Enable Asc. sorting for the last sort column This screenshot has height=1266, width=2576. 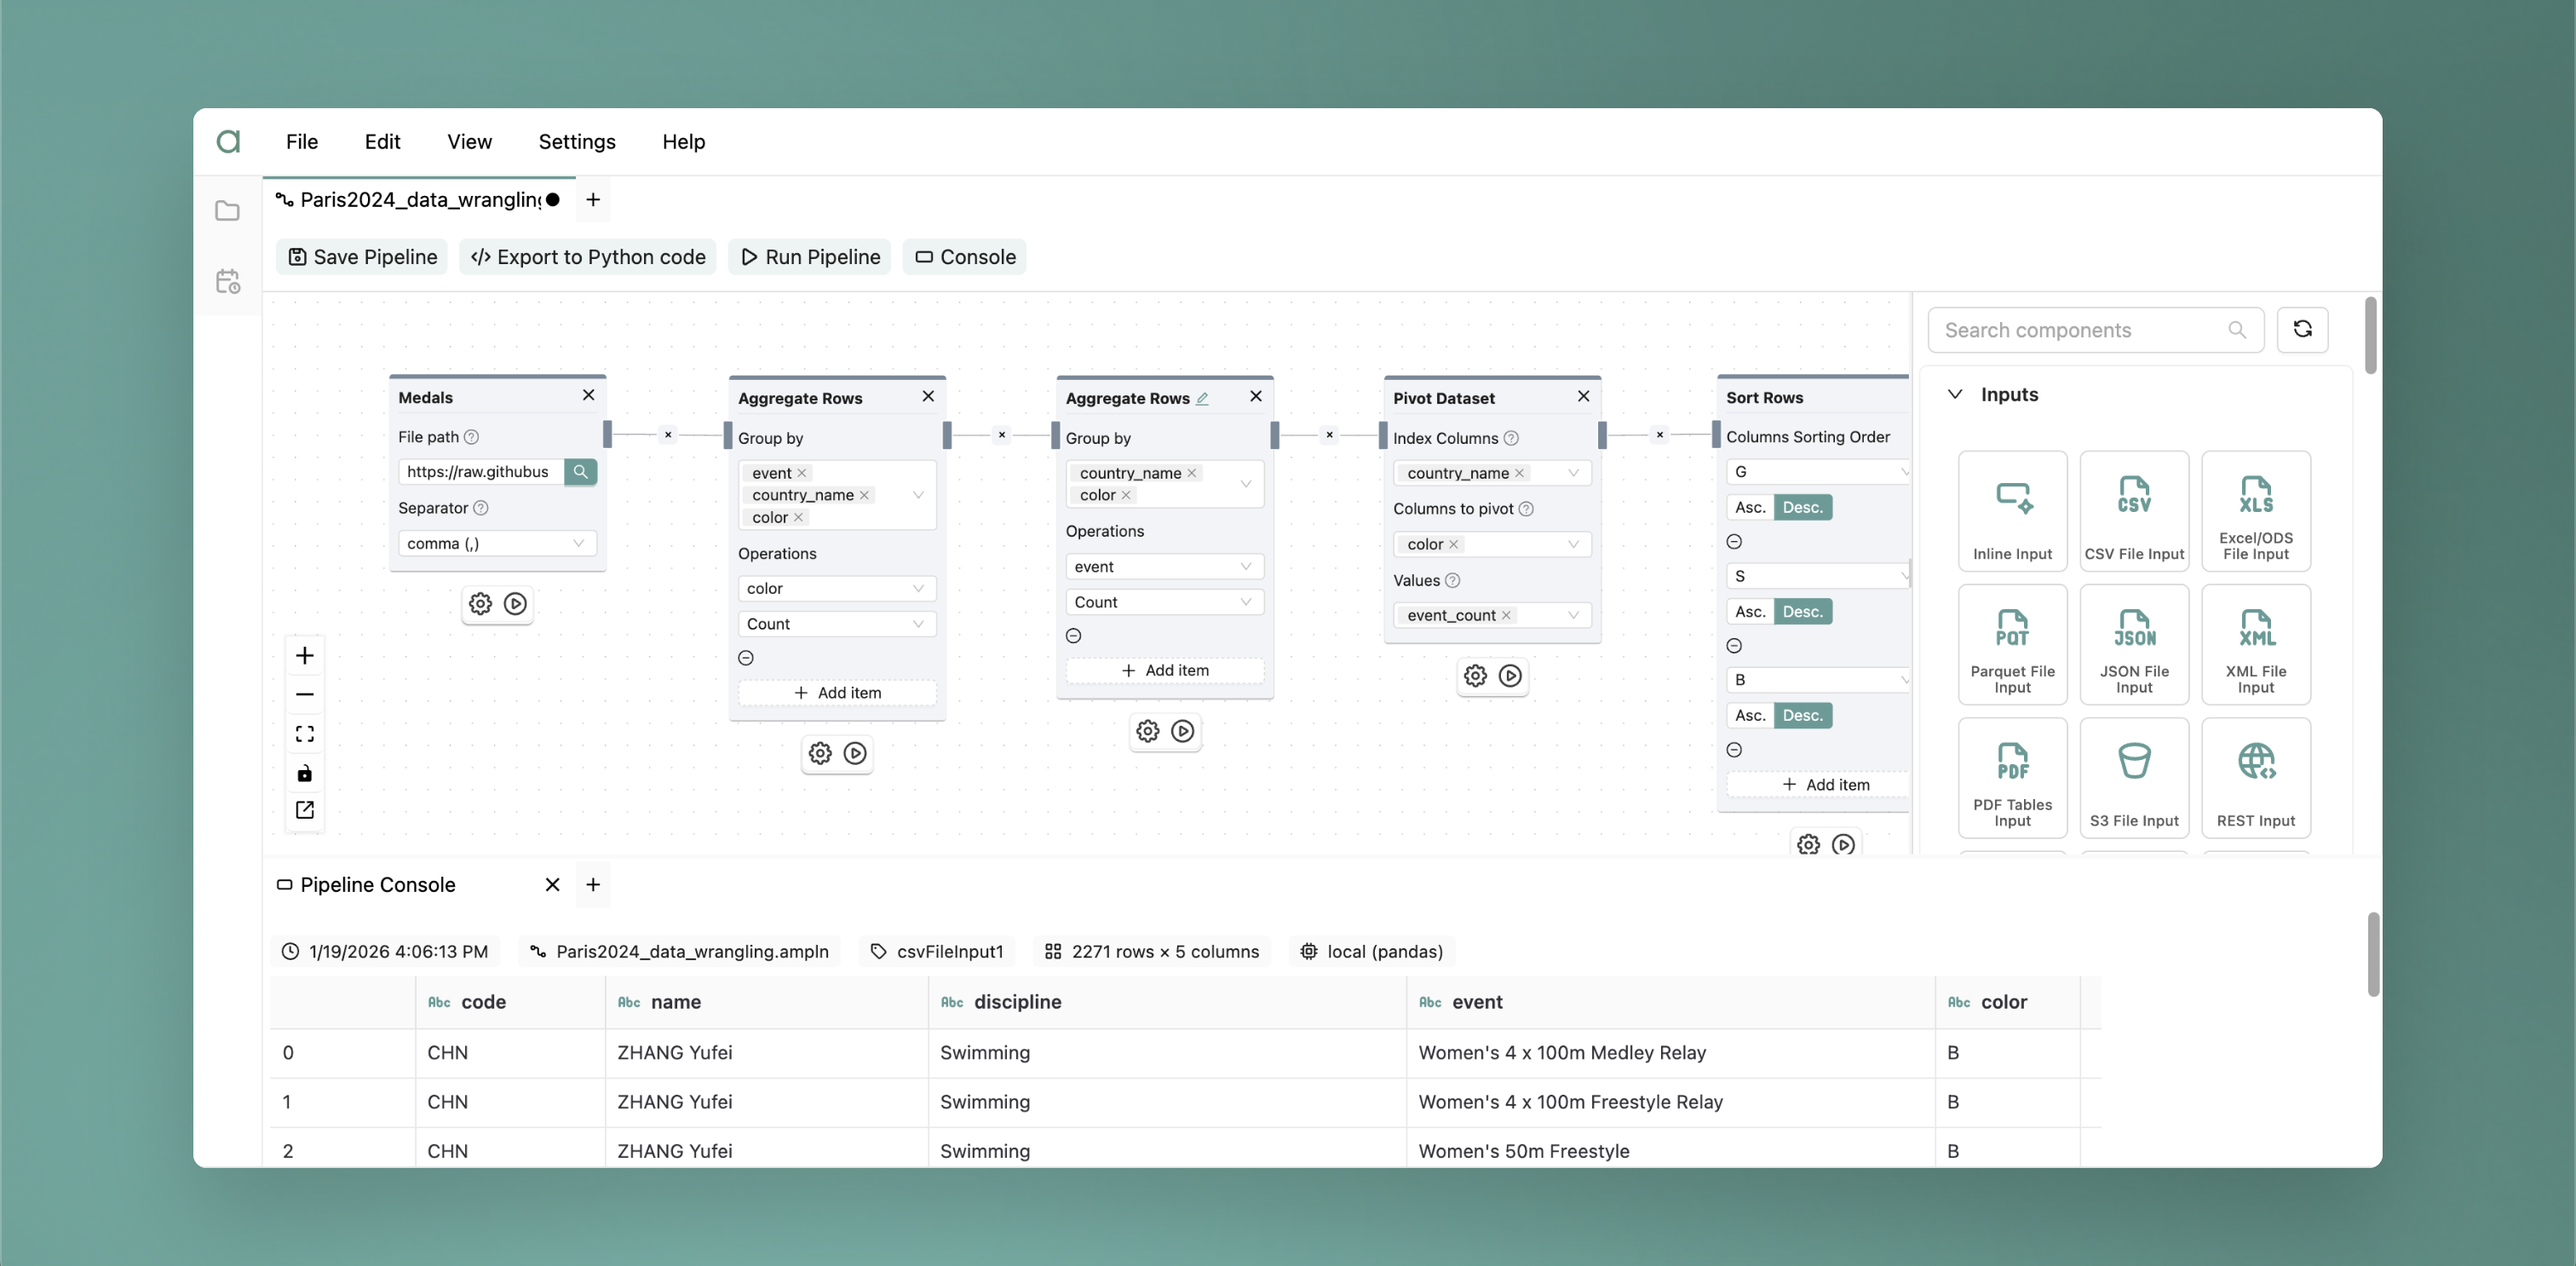coord(1749,715)
